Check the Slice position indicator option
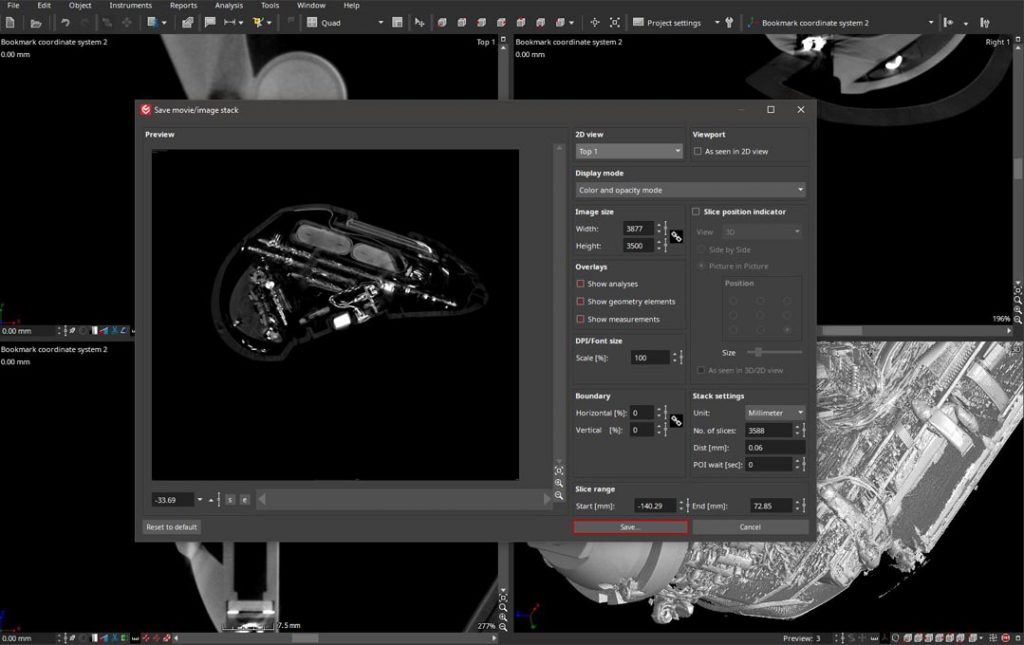This screenshot has height=645, width=1024. pos(696,212)
